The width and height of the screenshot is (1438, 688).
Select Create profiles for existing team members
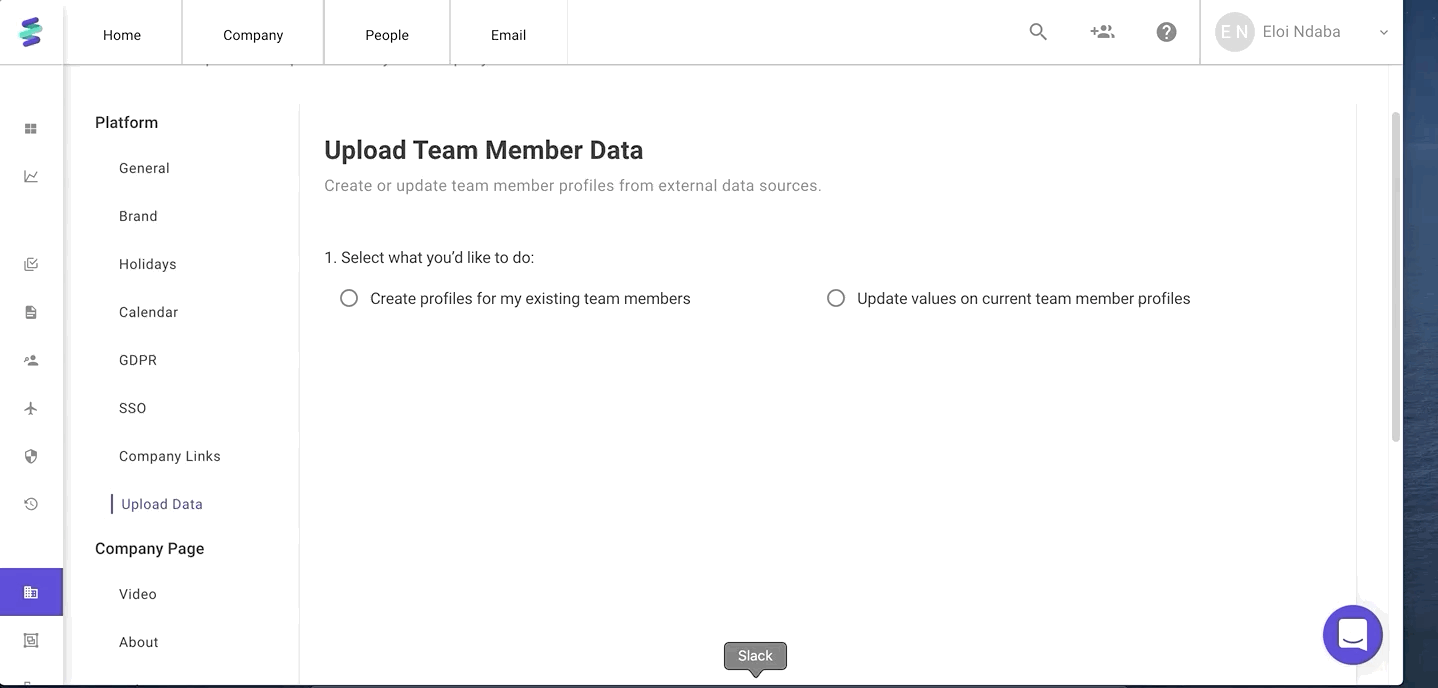point(349,298)
